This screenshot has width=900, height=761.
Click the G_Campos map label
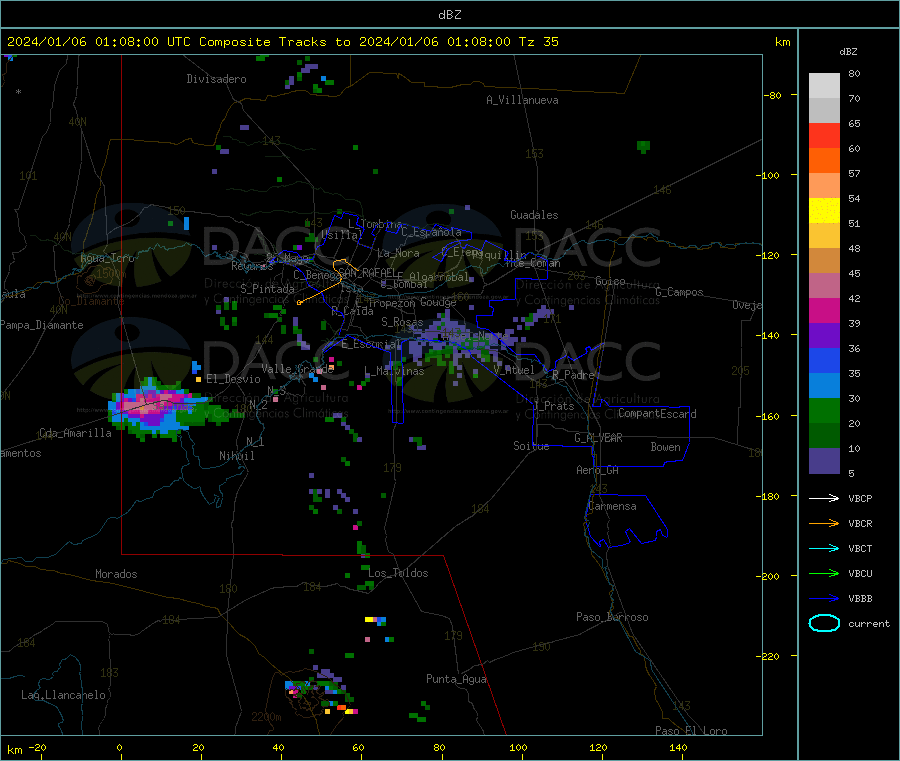(679, 292)
